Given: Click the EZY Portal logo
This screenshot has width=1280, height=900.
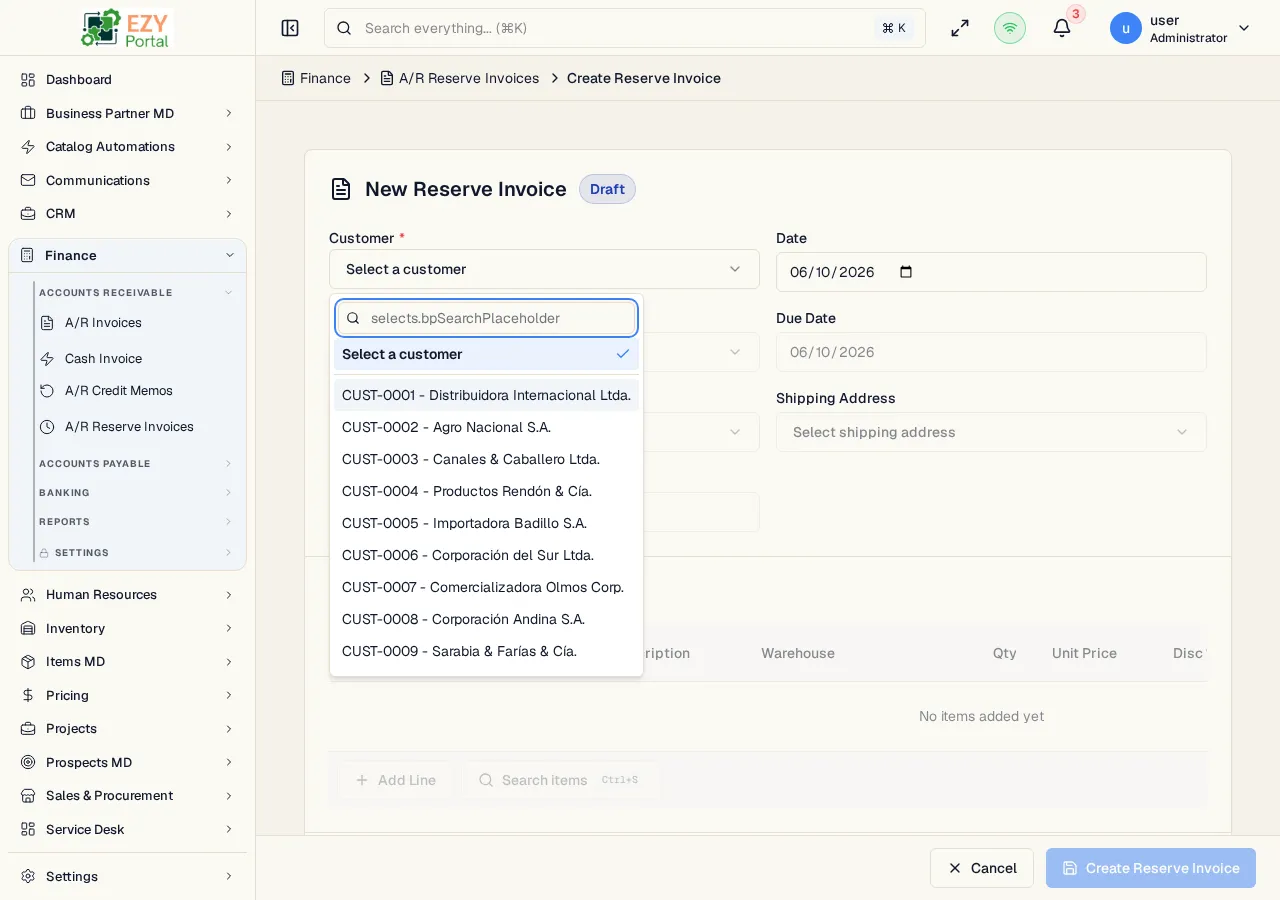Looking at the screenshot, I should [x=127, y=28].
